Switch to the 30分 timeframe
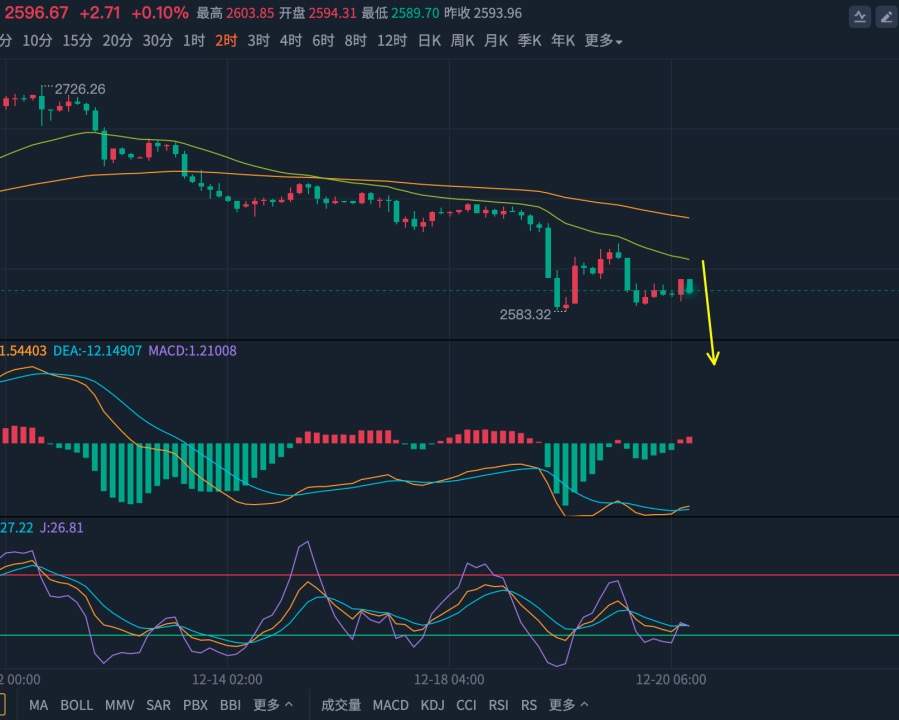Image resolution: width=899 pixels, height=720 pixels. [158, 41]
